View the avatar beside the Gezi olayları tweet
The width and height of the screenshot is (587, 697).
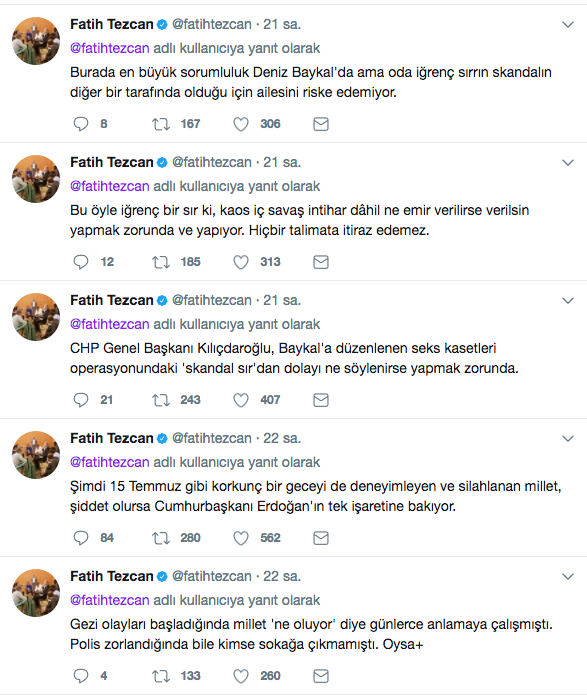click(x=36, y=593)
